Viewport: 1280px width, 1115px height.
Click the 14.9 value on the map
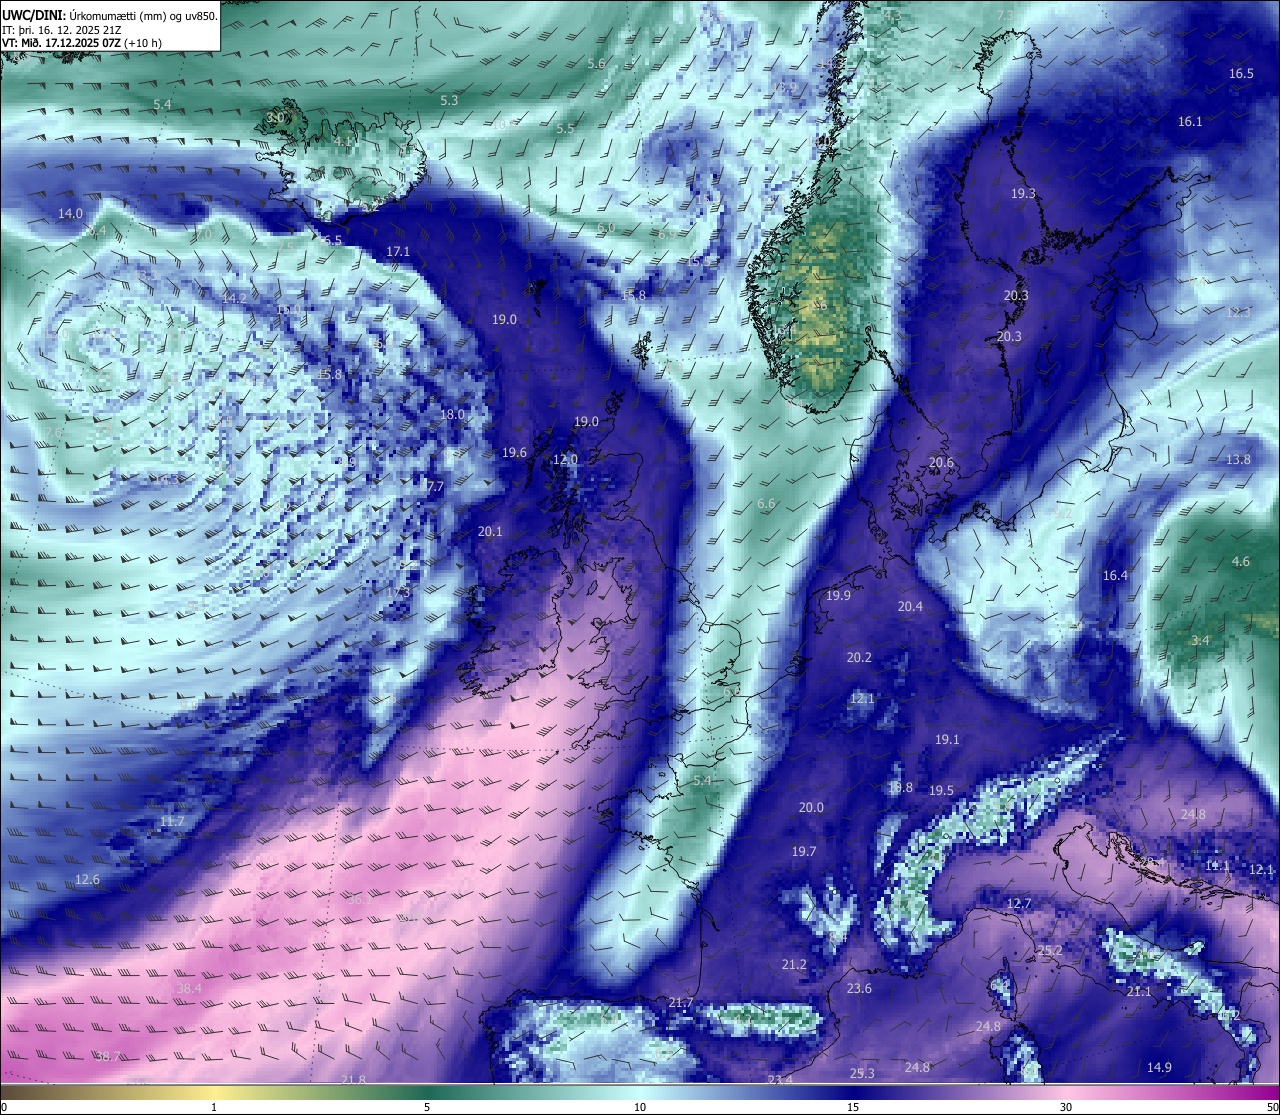(1159, 1068)
